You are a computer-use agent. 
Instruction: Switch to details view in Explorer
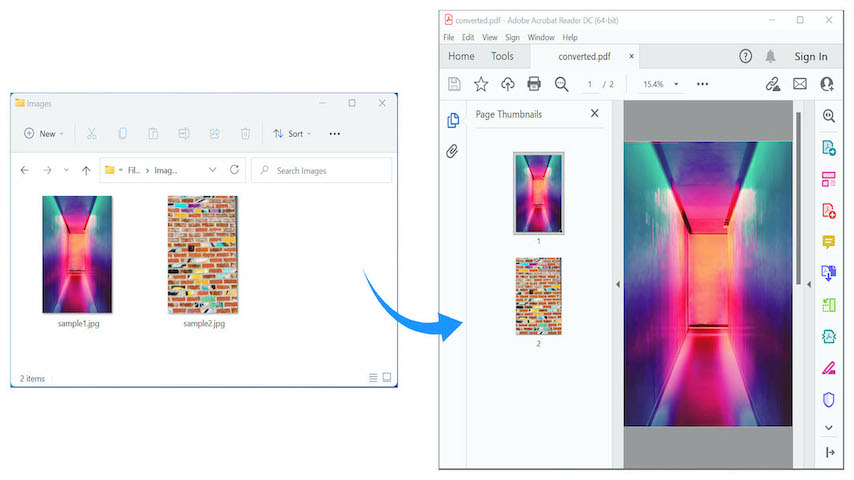(373, 378)
